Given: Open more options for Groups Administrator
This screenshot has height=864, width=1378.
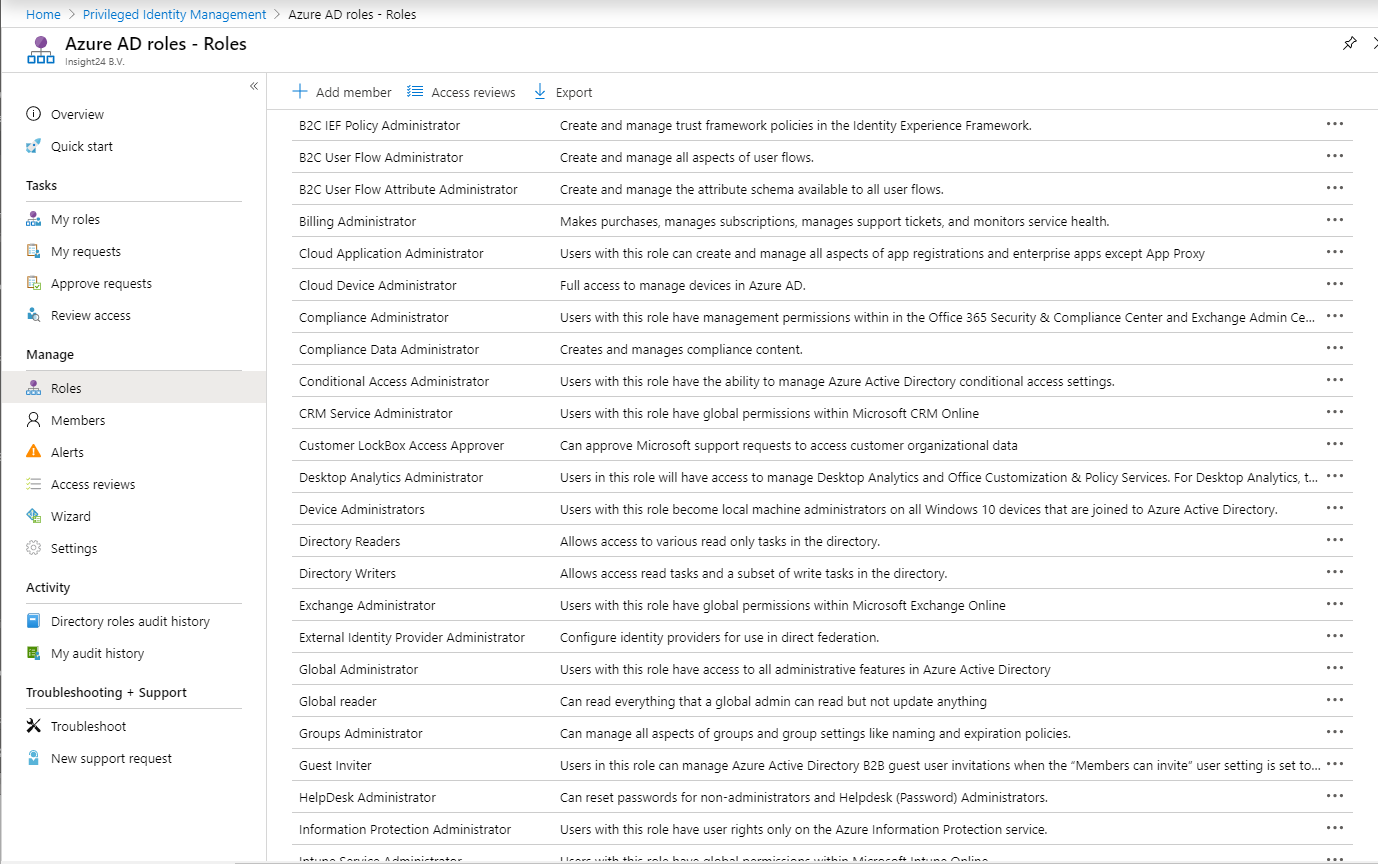Looking at the screenshot, I should [1334, 732].
